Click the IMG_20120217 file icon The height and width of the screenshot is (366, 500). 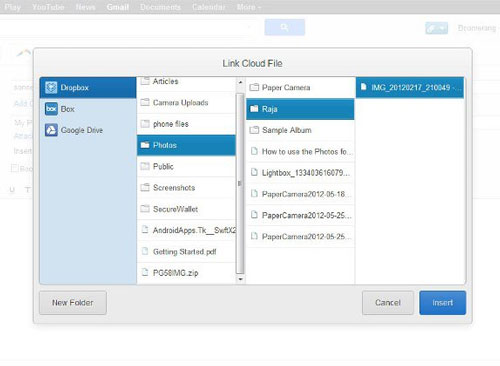(x=364, y=87)
